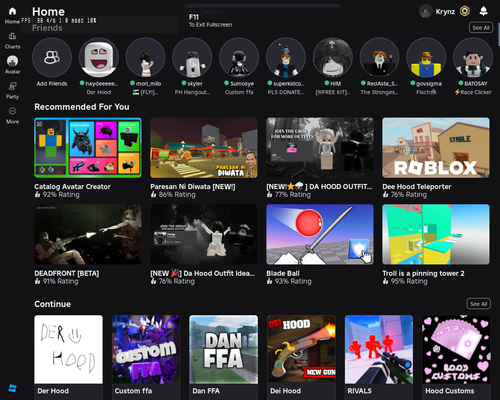The height and width of the screenshot is (400, 500).
Task: Click Der Hood status under haydeeeee
Action: (99, 92)
